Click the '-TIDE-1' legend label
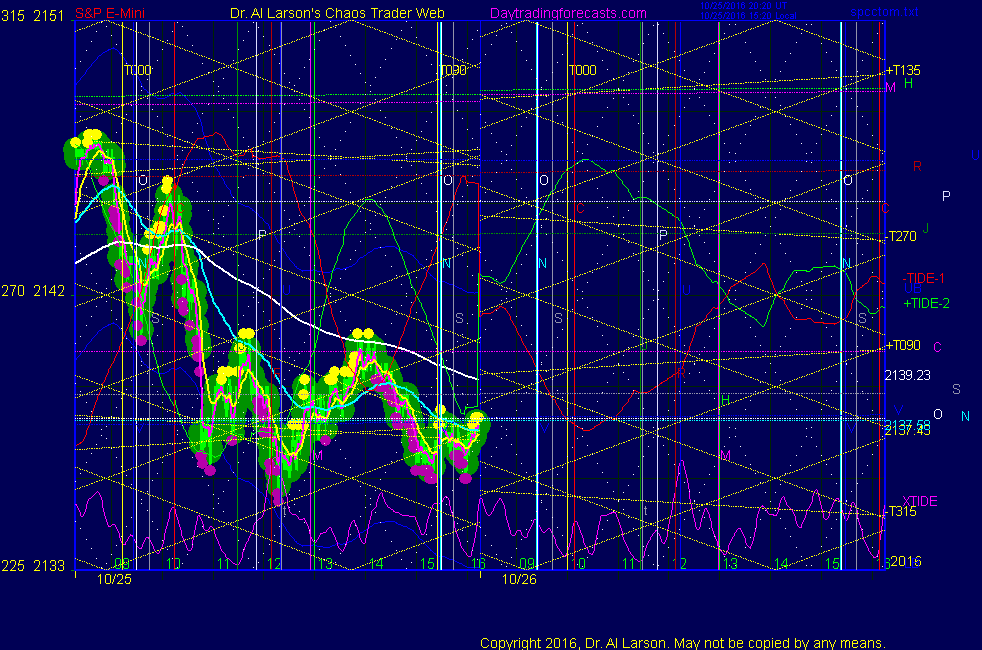 click(x=923, y=278)
